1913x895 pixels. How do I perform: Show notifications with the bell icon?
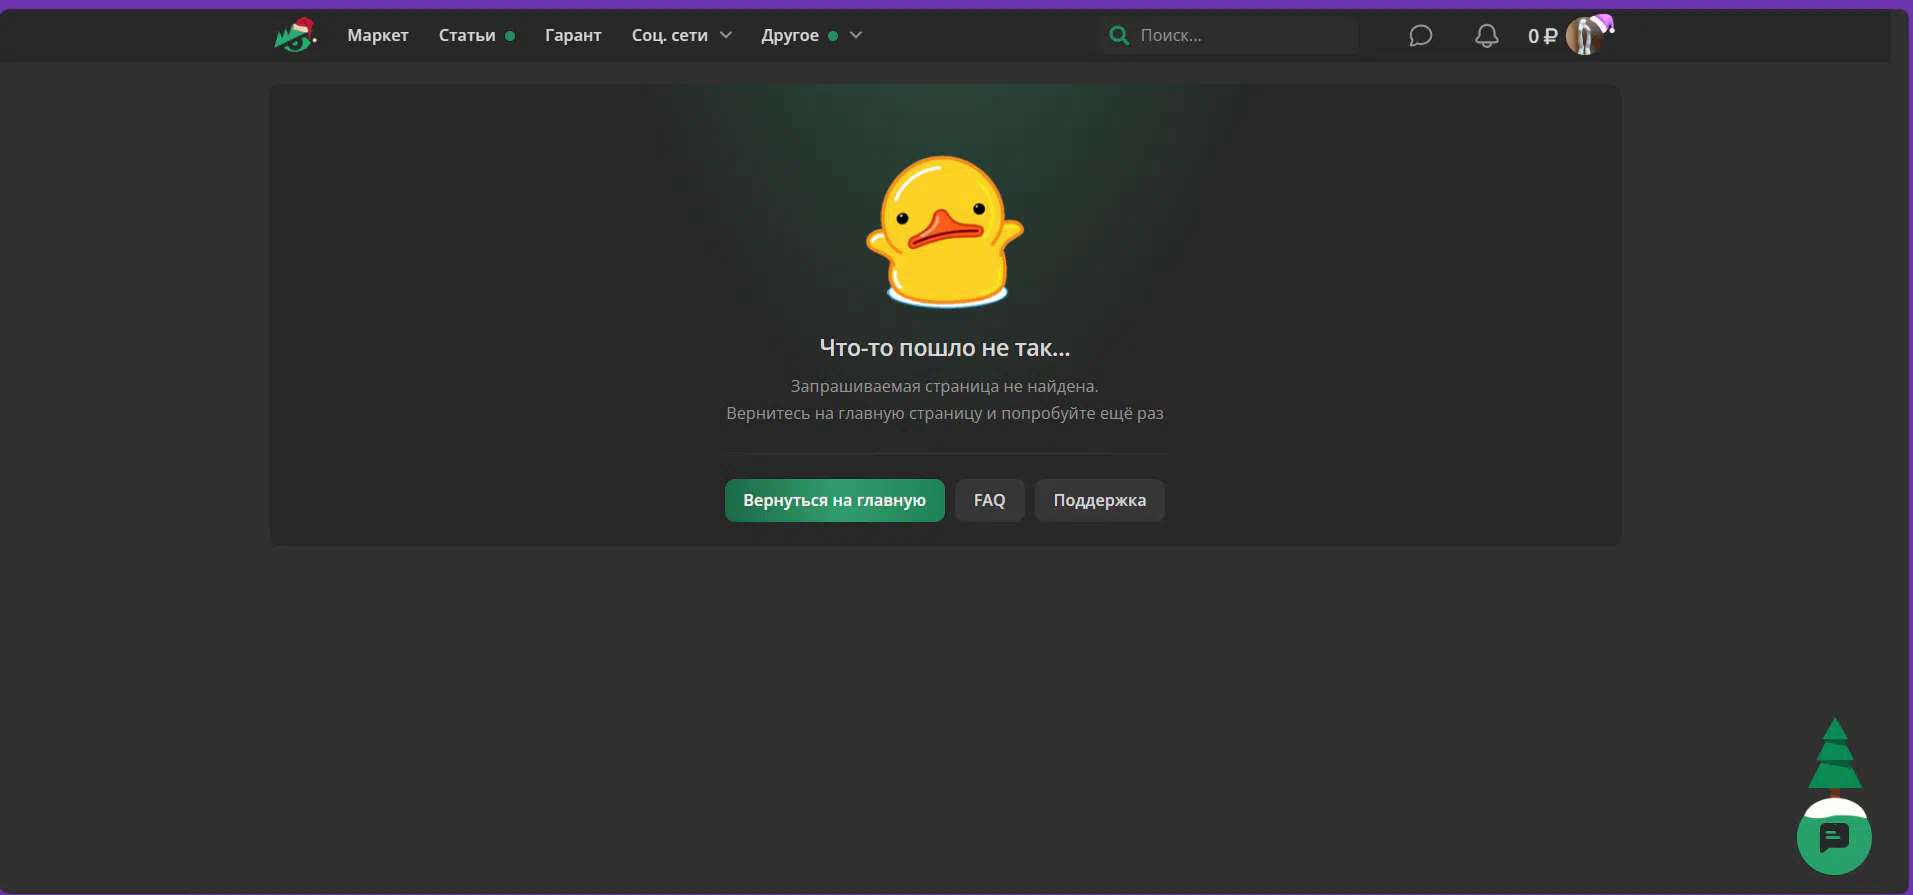coord(1487,36)
